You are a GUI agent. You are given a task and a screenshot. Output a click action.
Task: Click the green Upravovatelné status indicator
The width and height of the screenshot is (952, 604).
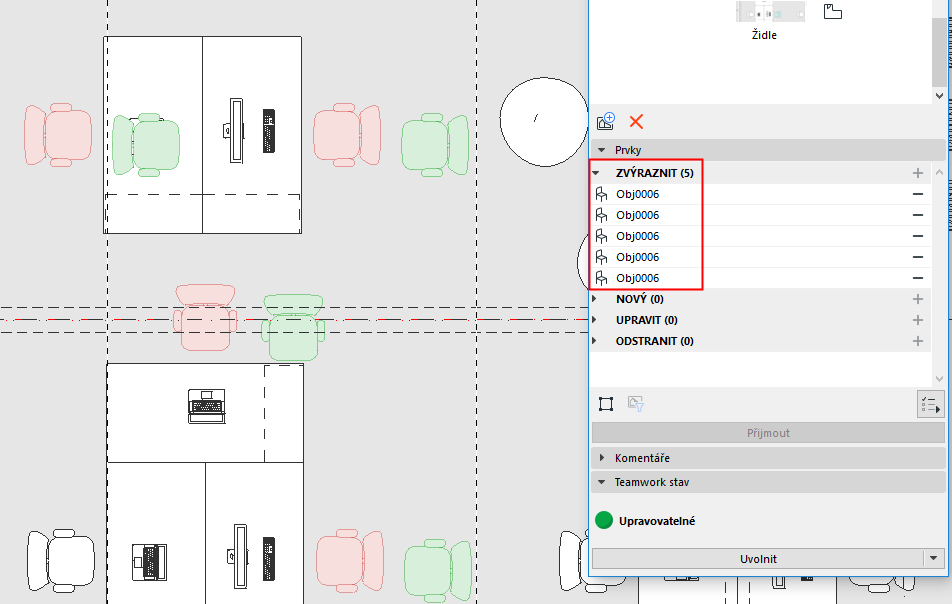[604, 520]
